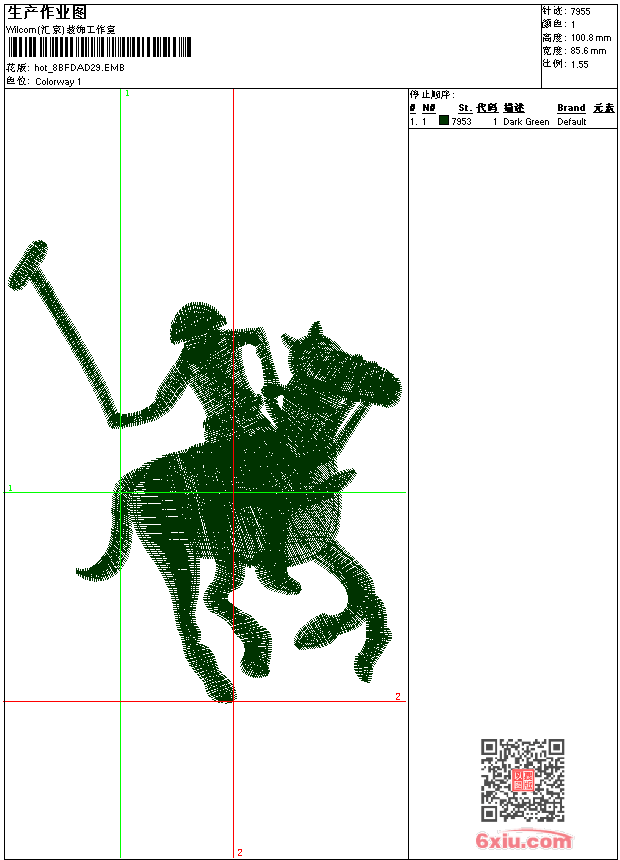Click the green marker 1 at left edge
The width and height of the screenshot is (620, 860).
[x=10, y=488]
